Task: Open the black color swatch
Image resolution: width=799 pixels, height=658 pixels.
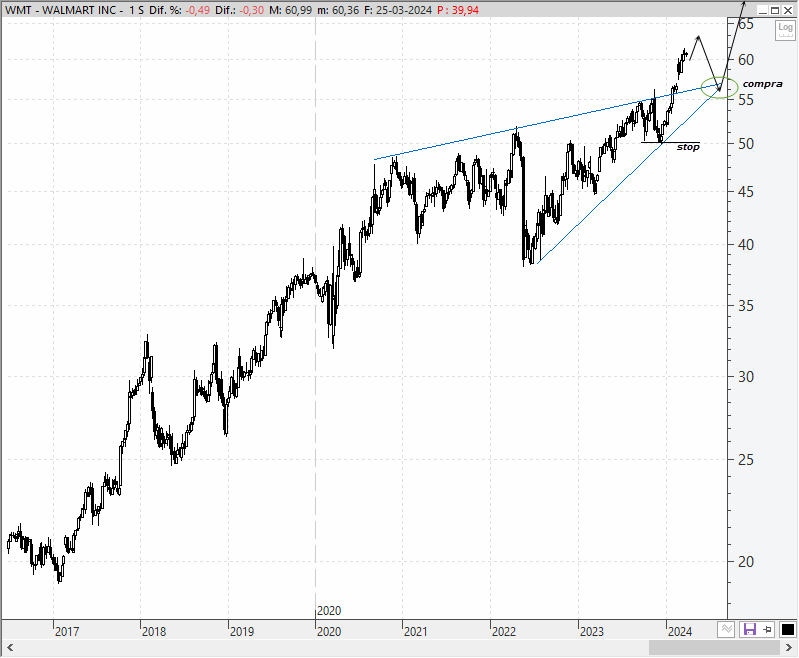Action: [x=787, y=629]
